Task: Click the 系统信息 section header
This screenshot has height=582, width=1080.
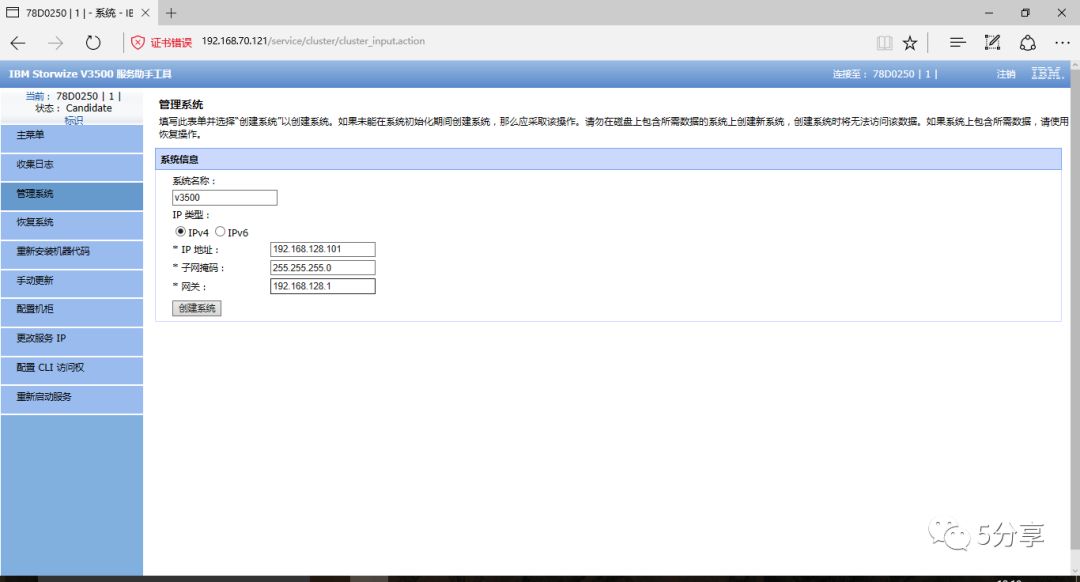Action: [x=608, y=159]
